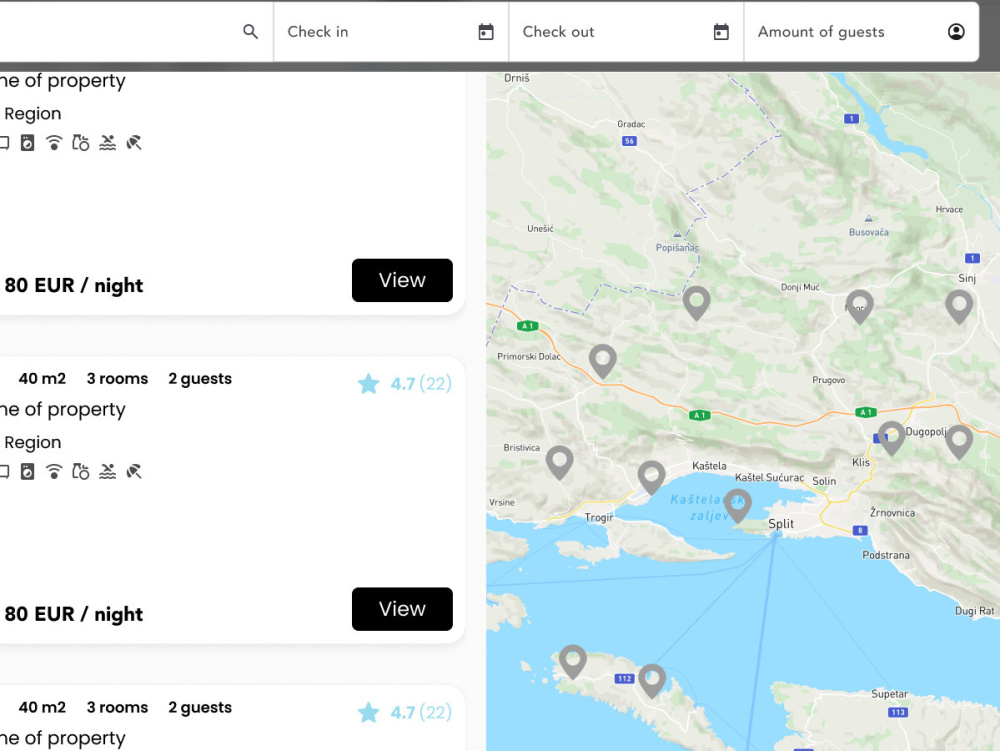Click the Busovača mountain label
Image resolution: width=1000 pixels, height=751 pixels.
[869, 232]
